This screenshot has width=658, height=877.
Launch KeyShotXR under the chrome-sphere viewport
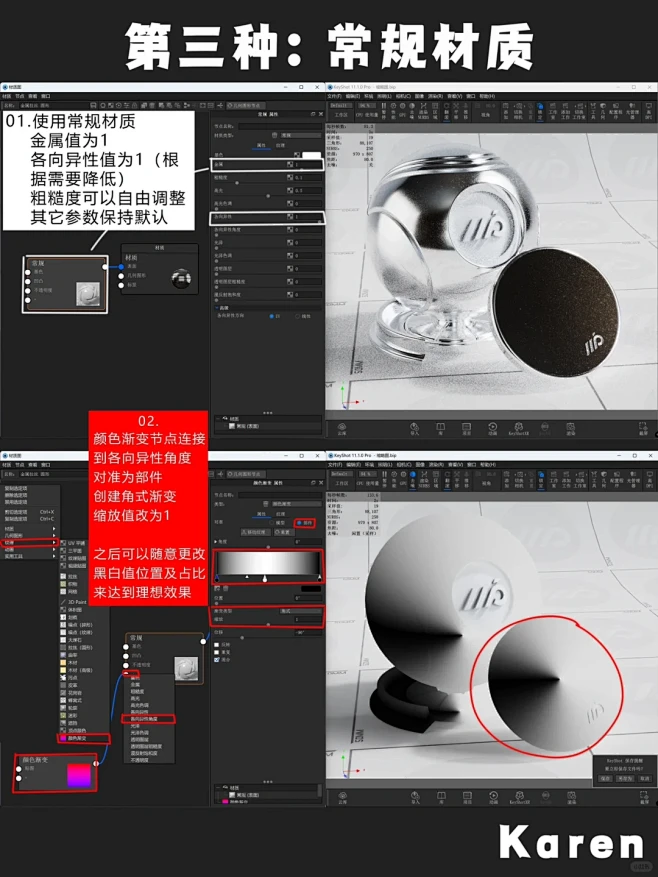[519, 428]
